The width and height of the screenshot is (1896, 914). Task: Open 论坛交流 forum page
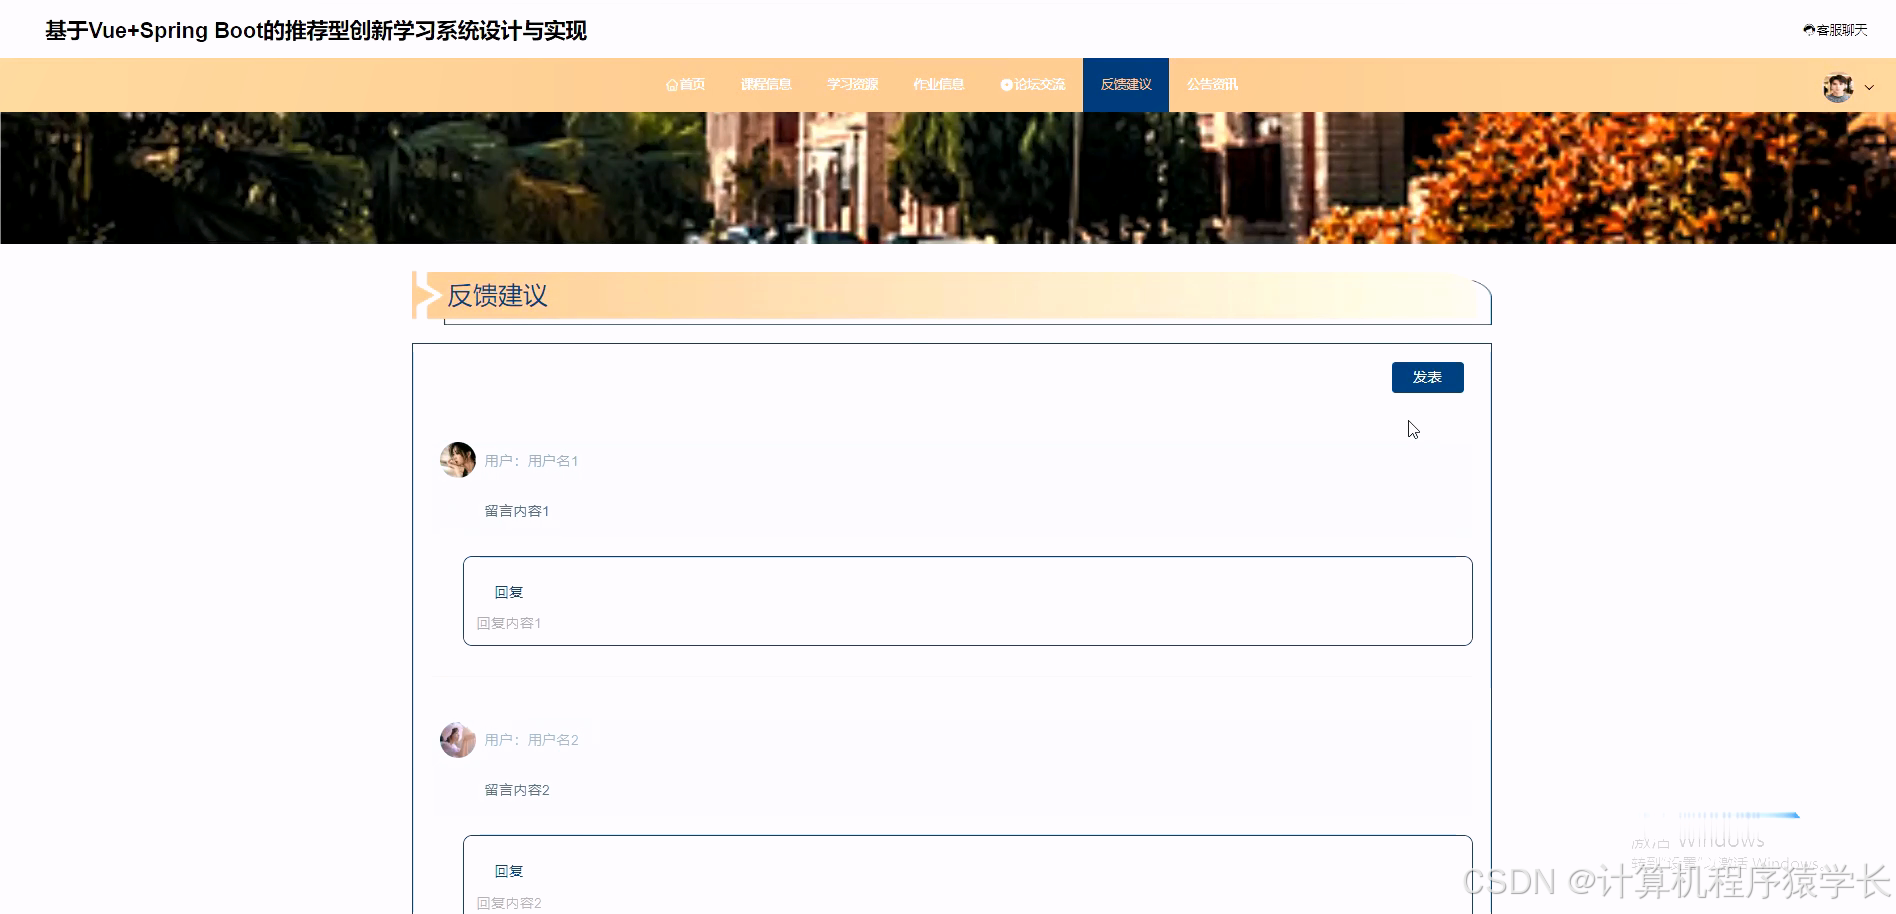[1032, 85]
